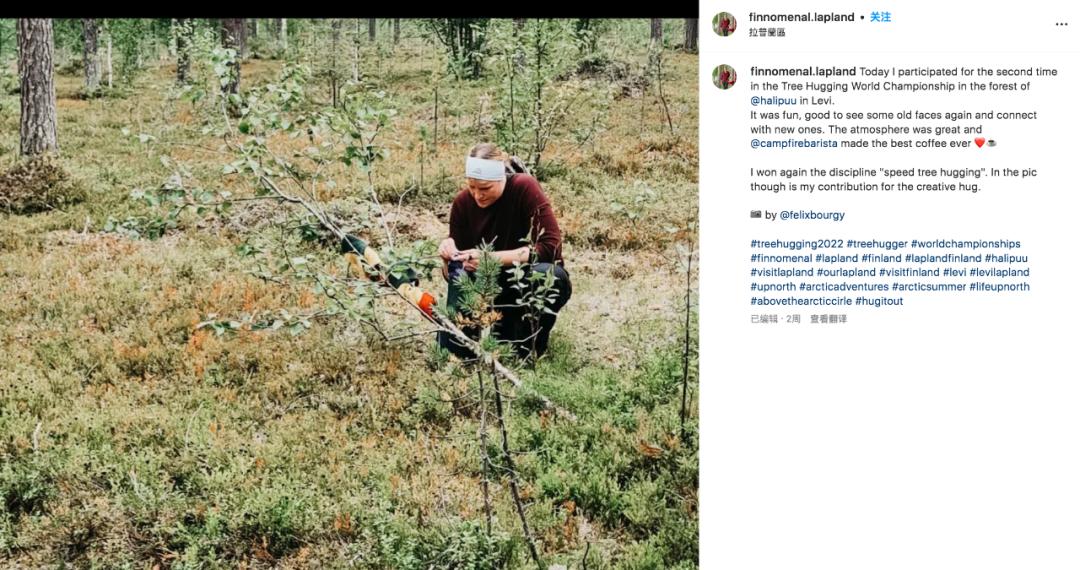This screenshot has height=570, width=1080.
Task: Open the 拉普蘭區 location link
Action: click(x=767, y=32)
